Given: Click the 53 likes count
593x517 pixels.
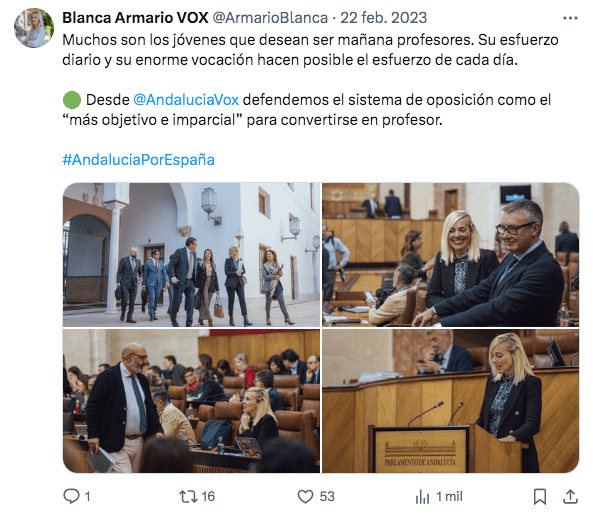Looking at the screenshot, I should click(327, 497).
